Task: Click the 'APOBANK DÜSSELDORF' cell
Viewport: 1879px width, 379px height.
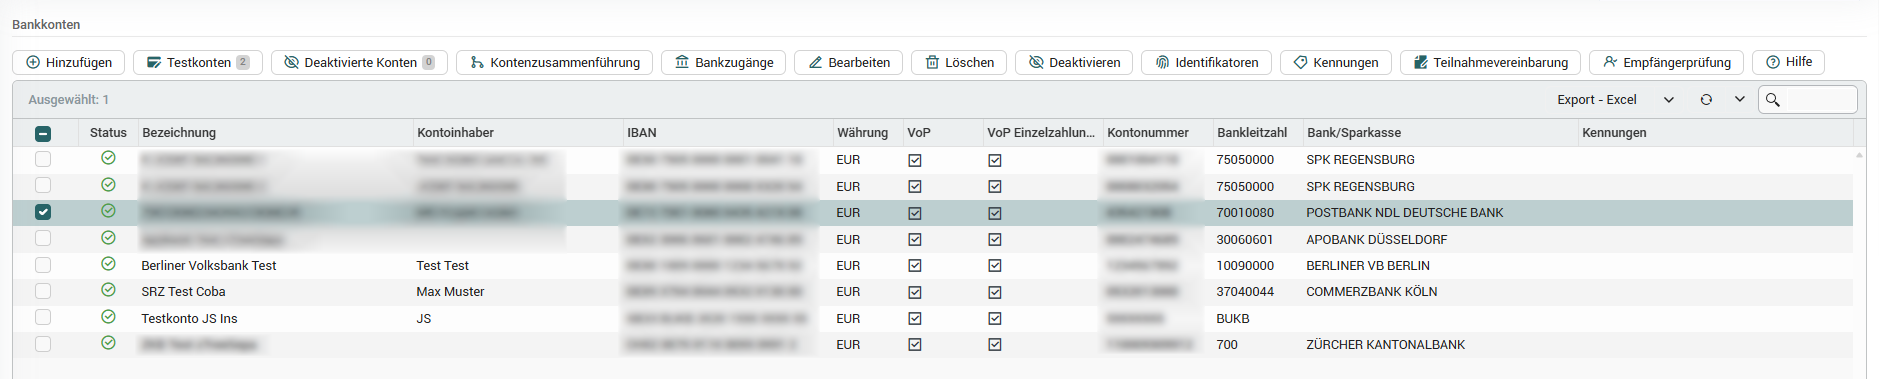Action: pos(1376,240)
